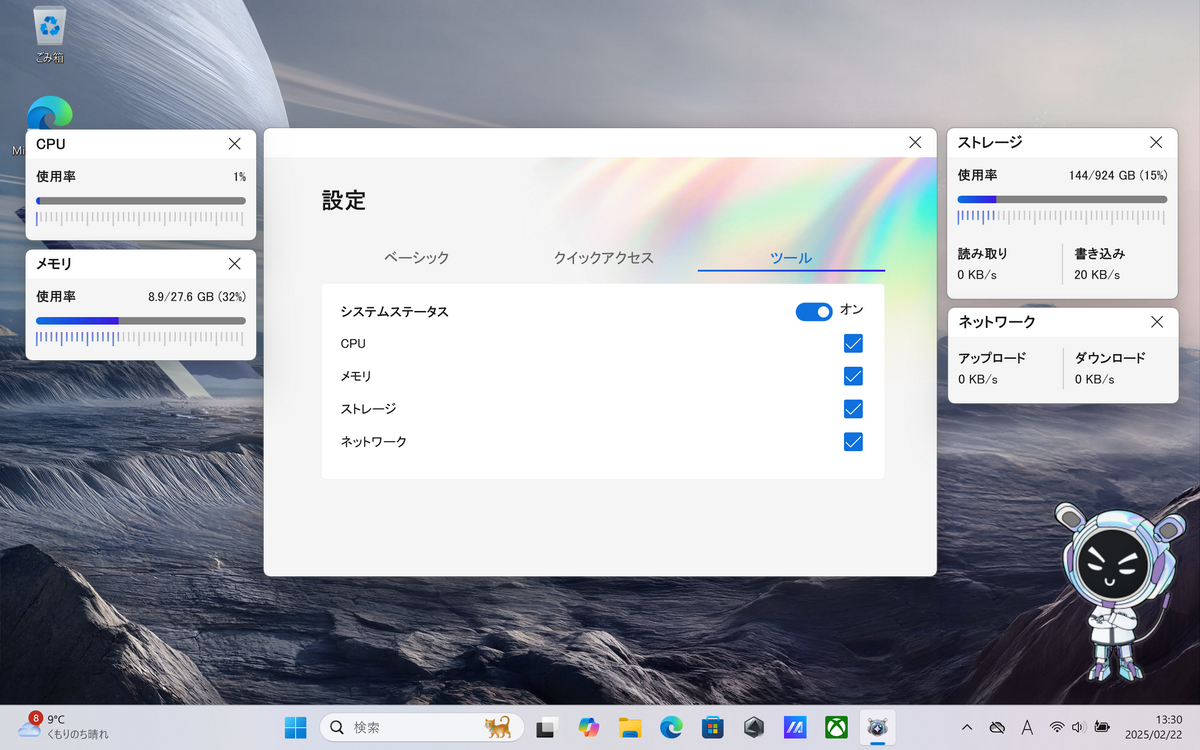Screen dimensions: 1200x750
Task: Click the taskbar 検索 search box
Action: pyautogui.click(x=422, y=727)
